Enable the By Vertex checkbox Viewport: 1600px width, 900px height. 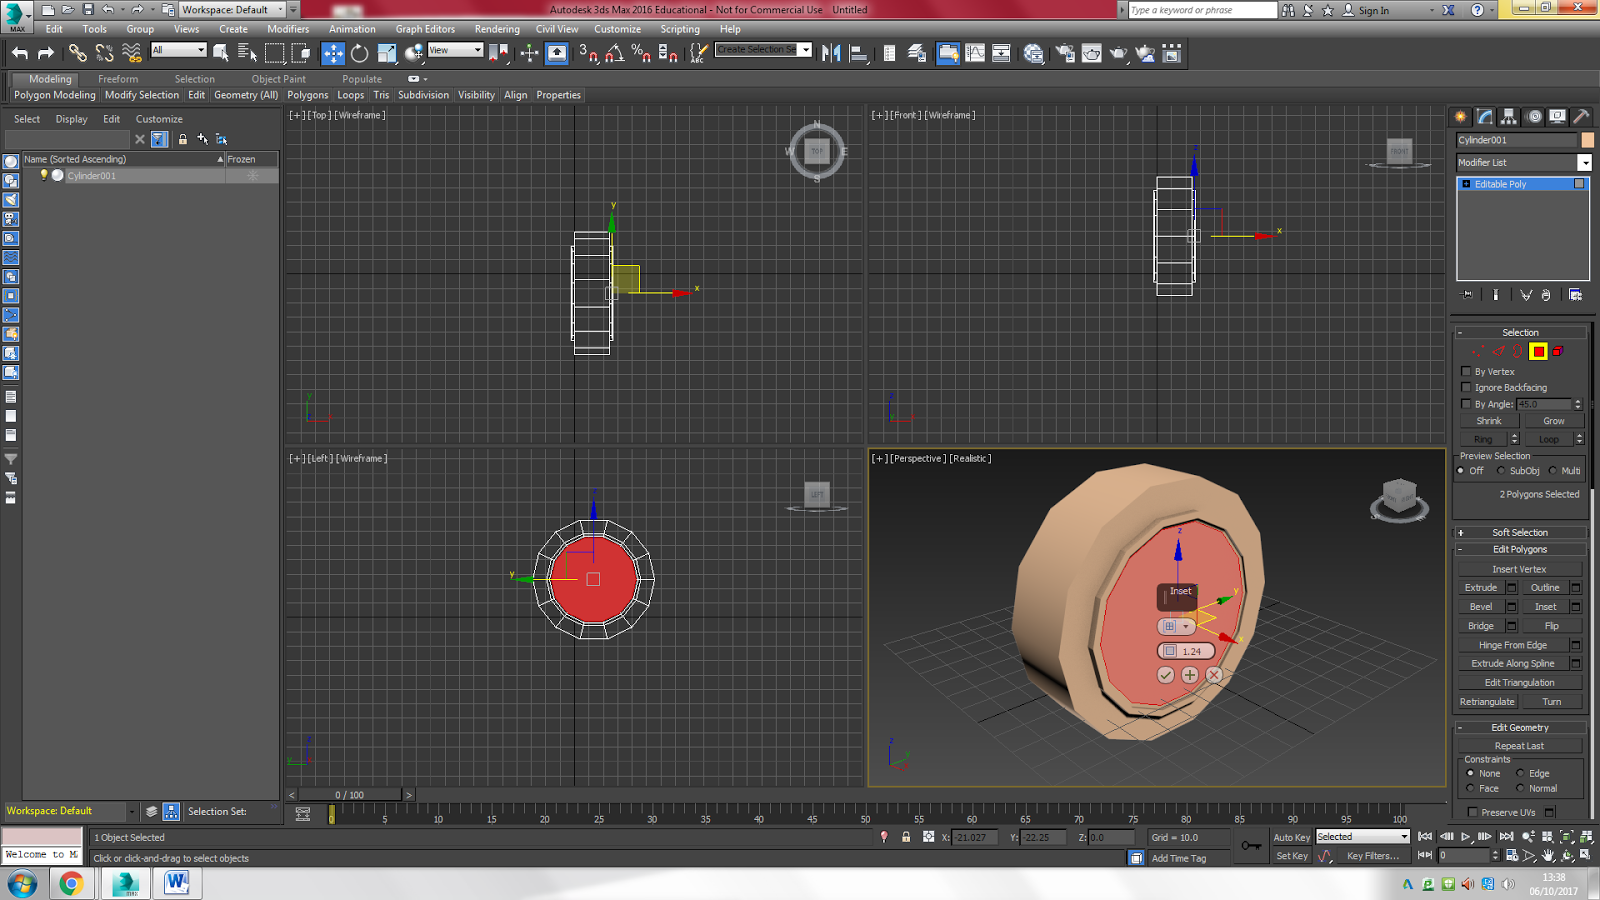click(1466, 371)
